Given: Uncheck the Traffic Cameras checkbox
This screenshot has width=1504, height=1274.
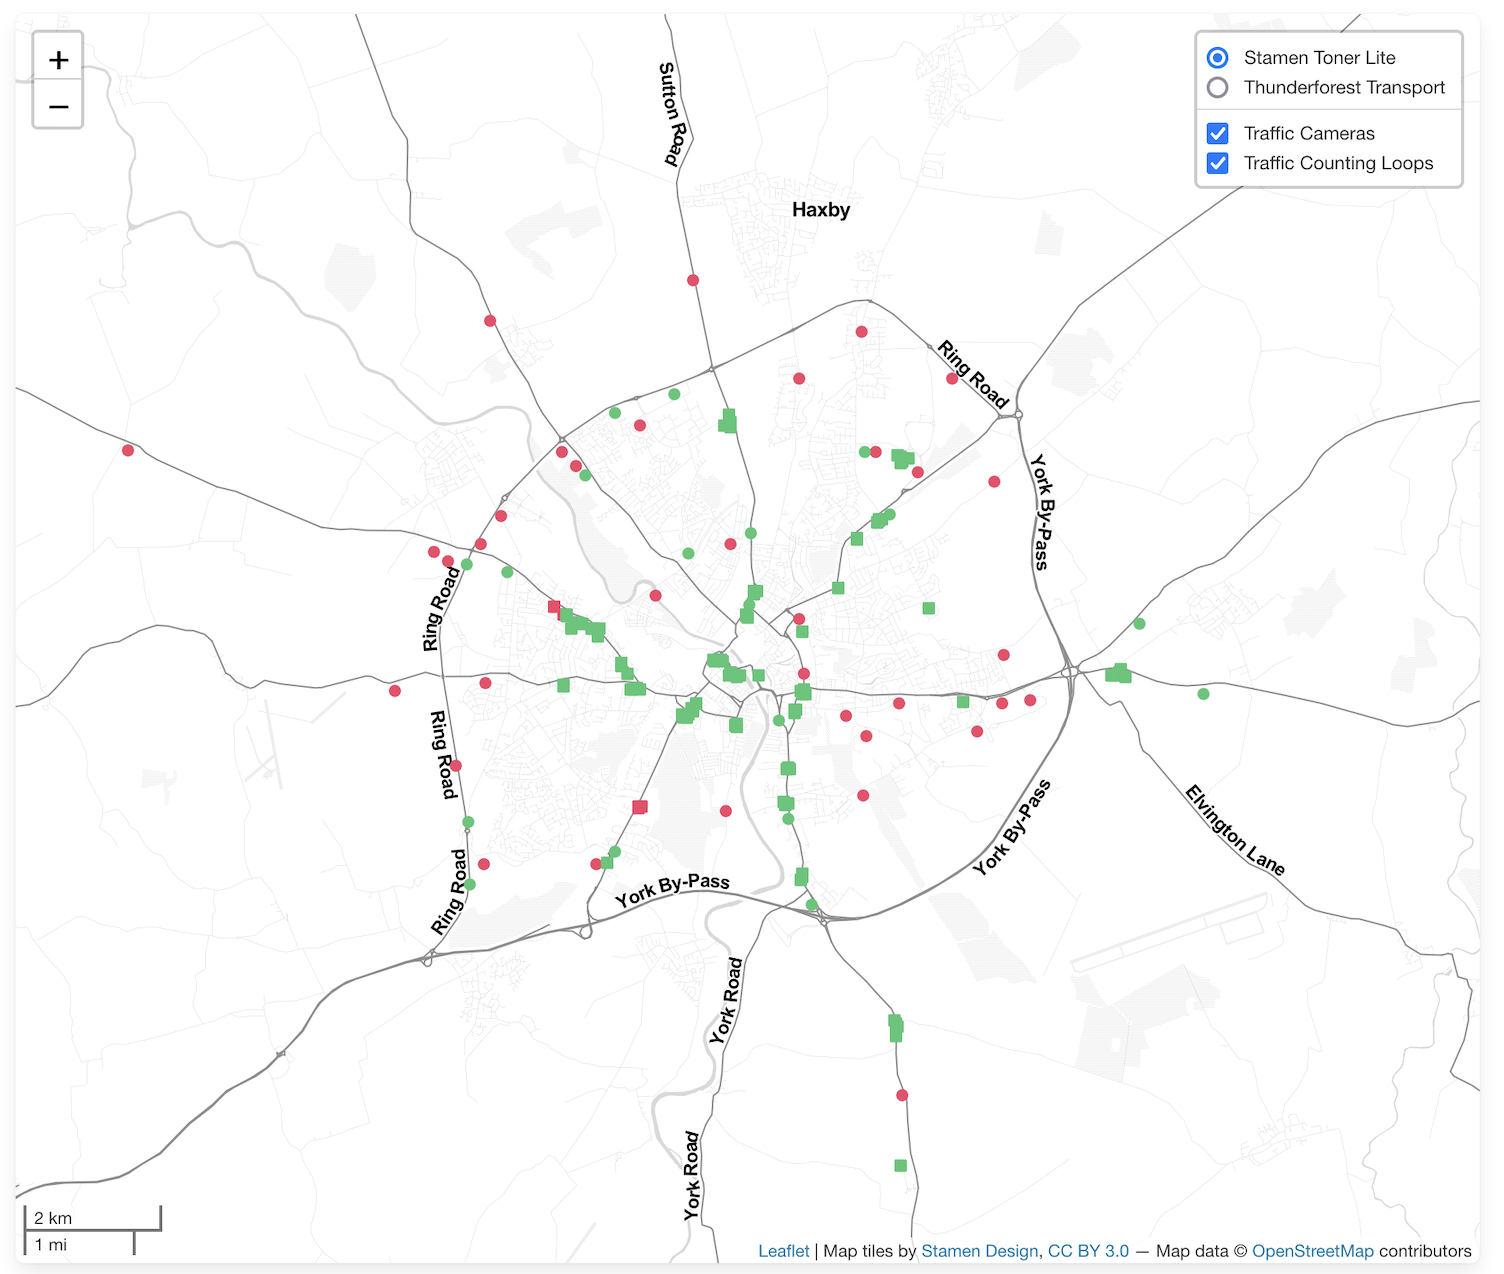Looking at the screenshot, I should tap(1217, 132).
